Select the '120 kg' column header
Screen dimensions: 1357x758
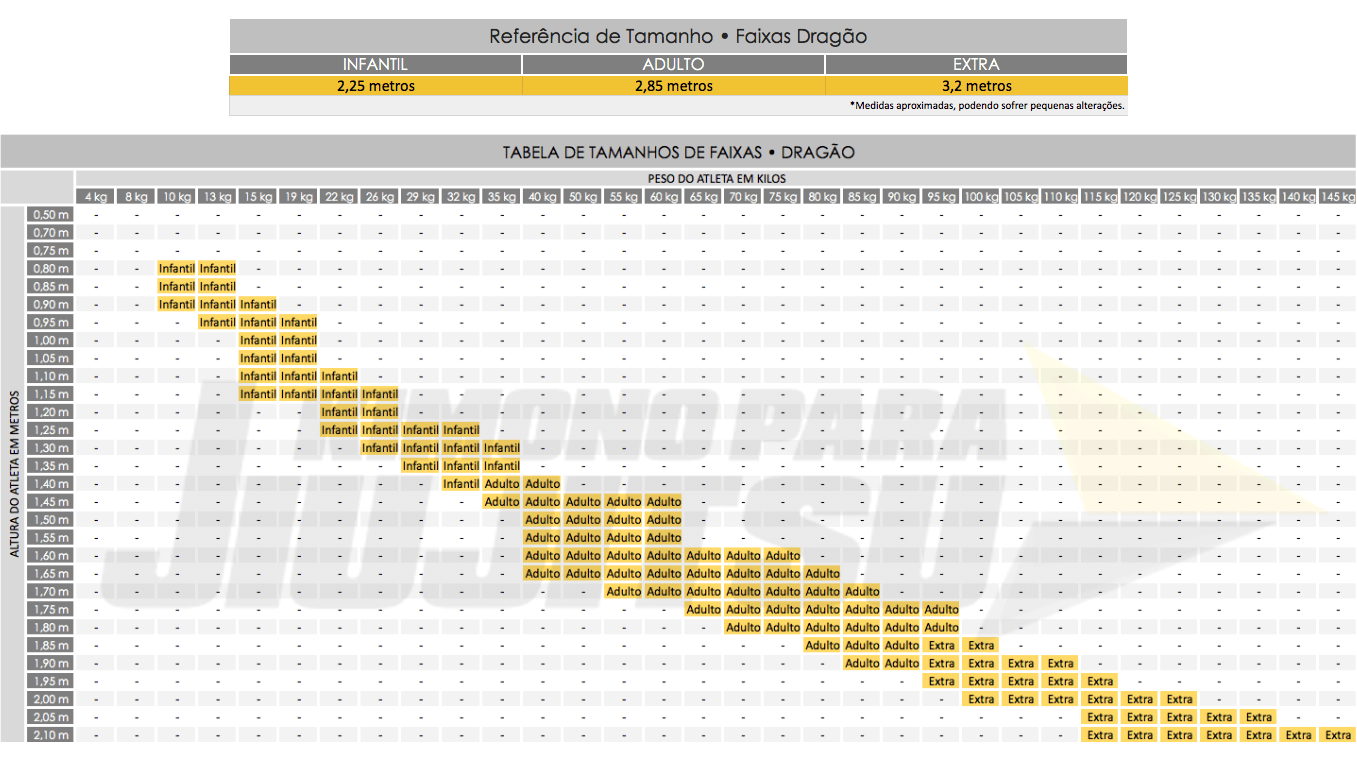(x=1139, y=197)
